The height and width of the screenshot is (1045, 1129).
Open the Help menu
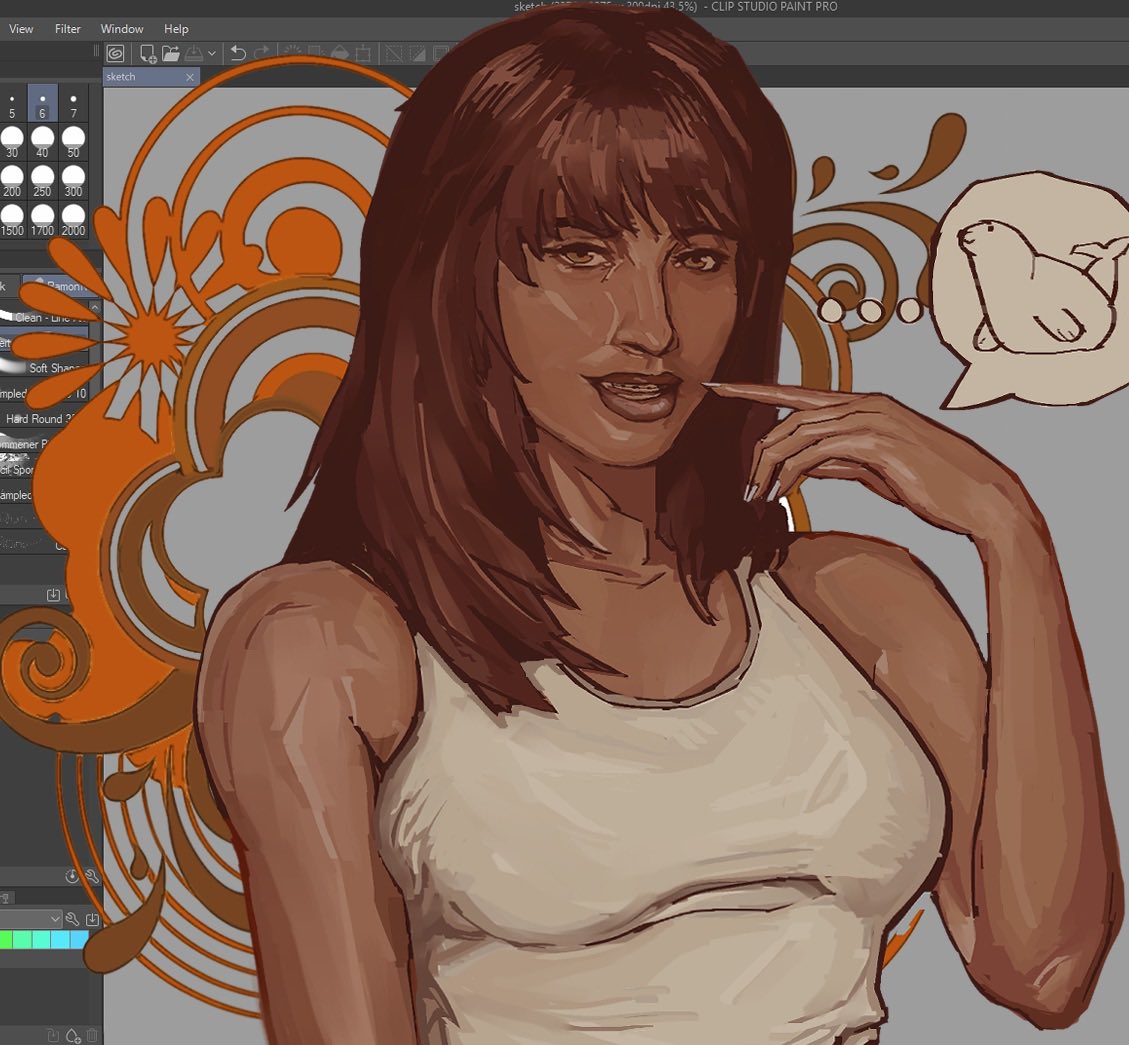[176, 29]
